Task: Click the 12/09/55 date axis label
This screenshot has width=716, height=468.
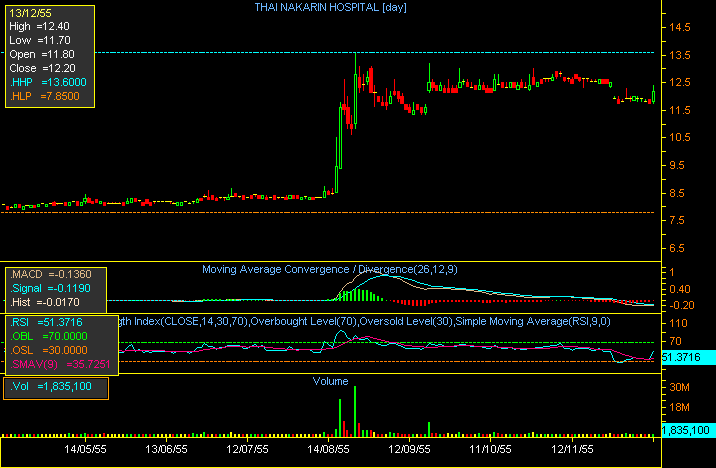Action: pos(409,450)
